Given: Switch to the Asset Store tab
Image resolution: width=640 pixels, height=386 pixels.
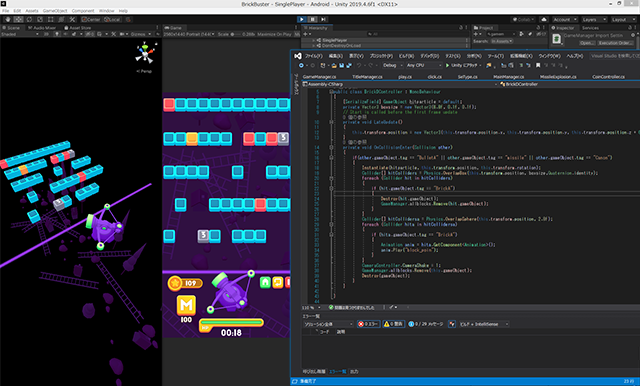Looking at the screenshot, I should 78,28.
